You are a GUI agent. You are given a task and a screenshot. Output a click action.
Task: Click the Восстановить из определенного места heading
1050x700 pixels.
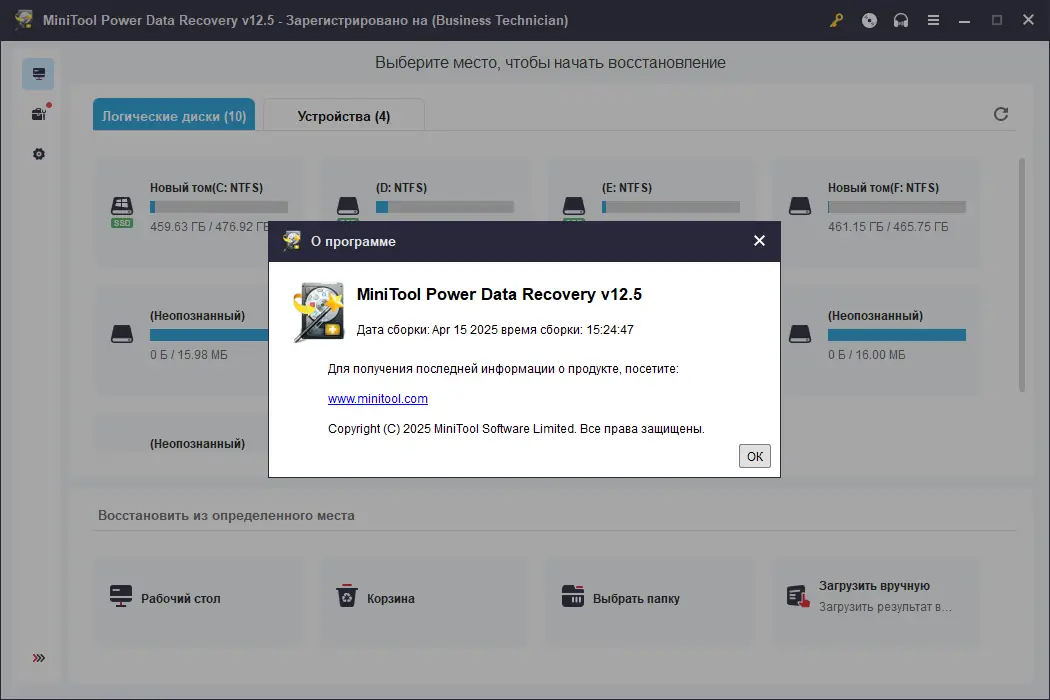(226, 515)
